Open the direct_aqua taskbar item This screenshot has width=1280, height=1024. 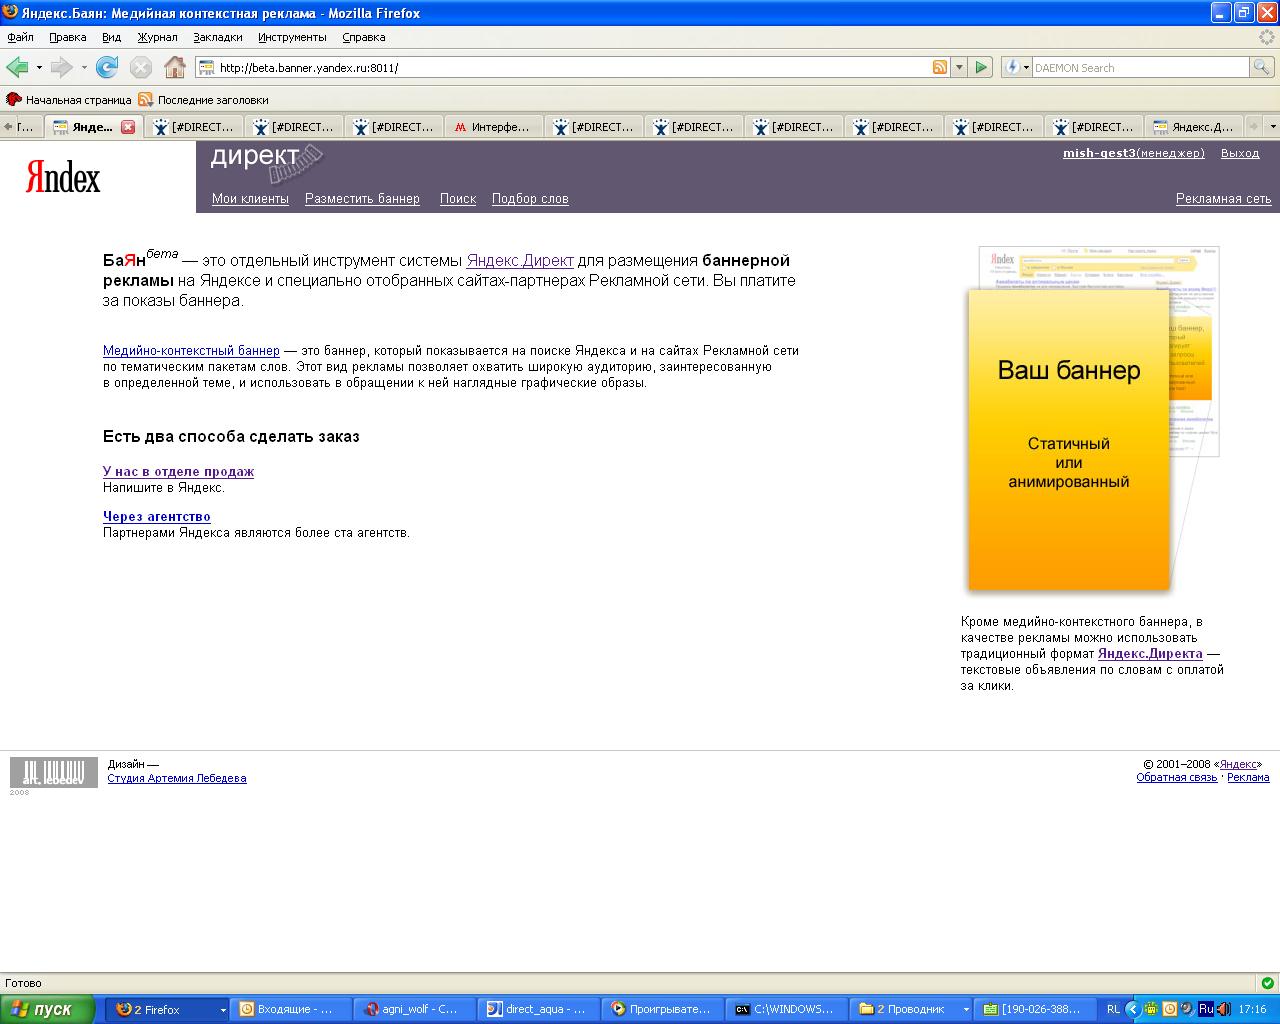539,1010
